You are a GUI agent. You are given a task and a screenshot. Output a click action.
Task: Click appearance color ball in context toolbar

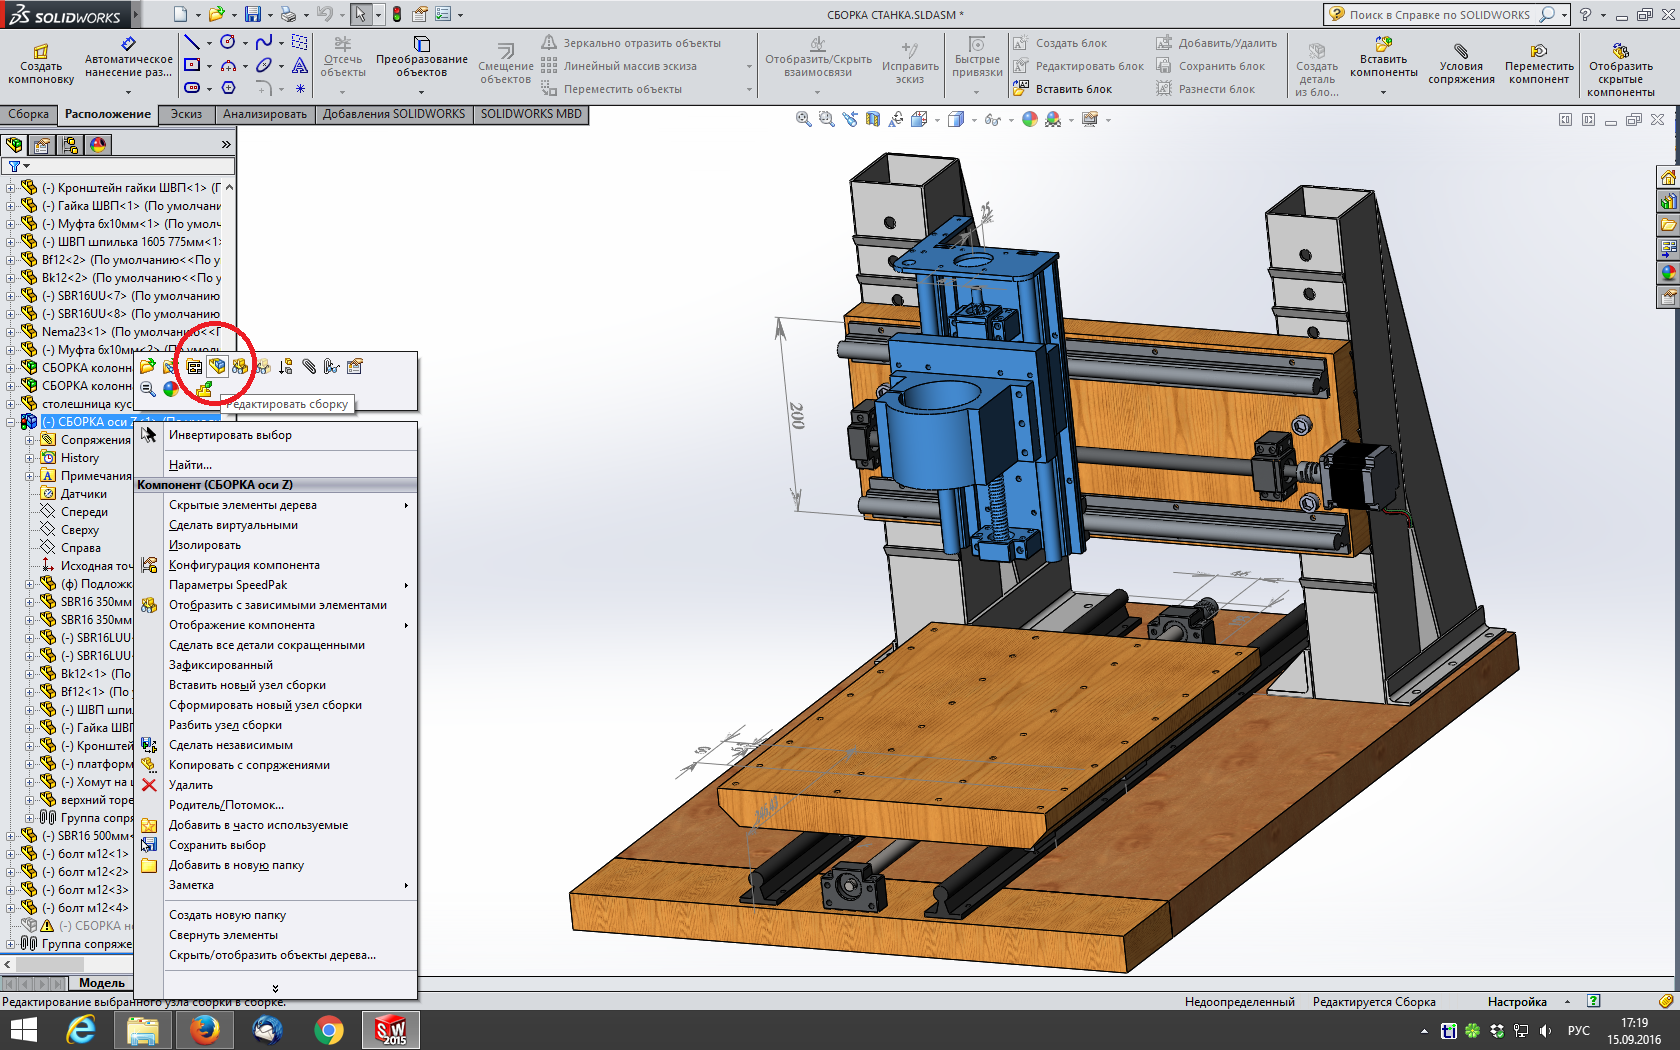(171, 389)
